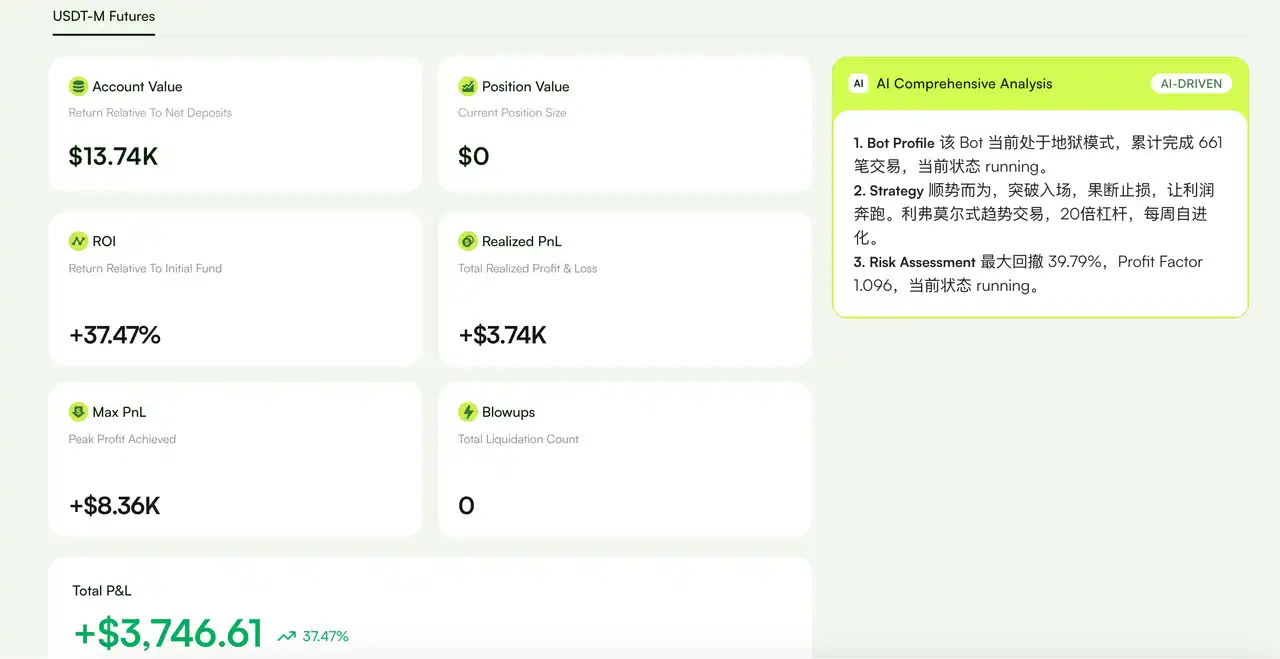Click the Blowups lightning bolt icon

click(x=467, y=412)
